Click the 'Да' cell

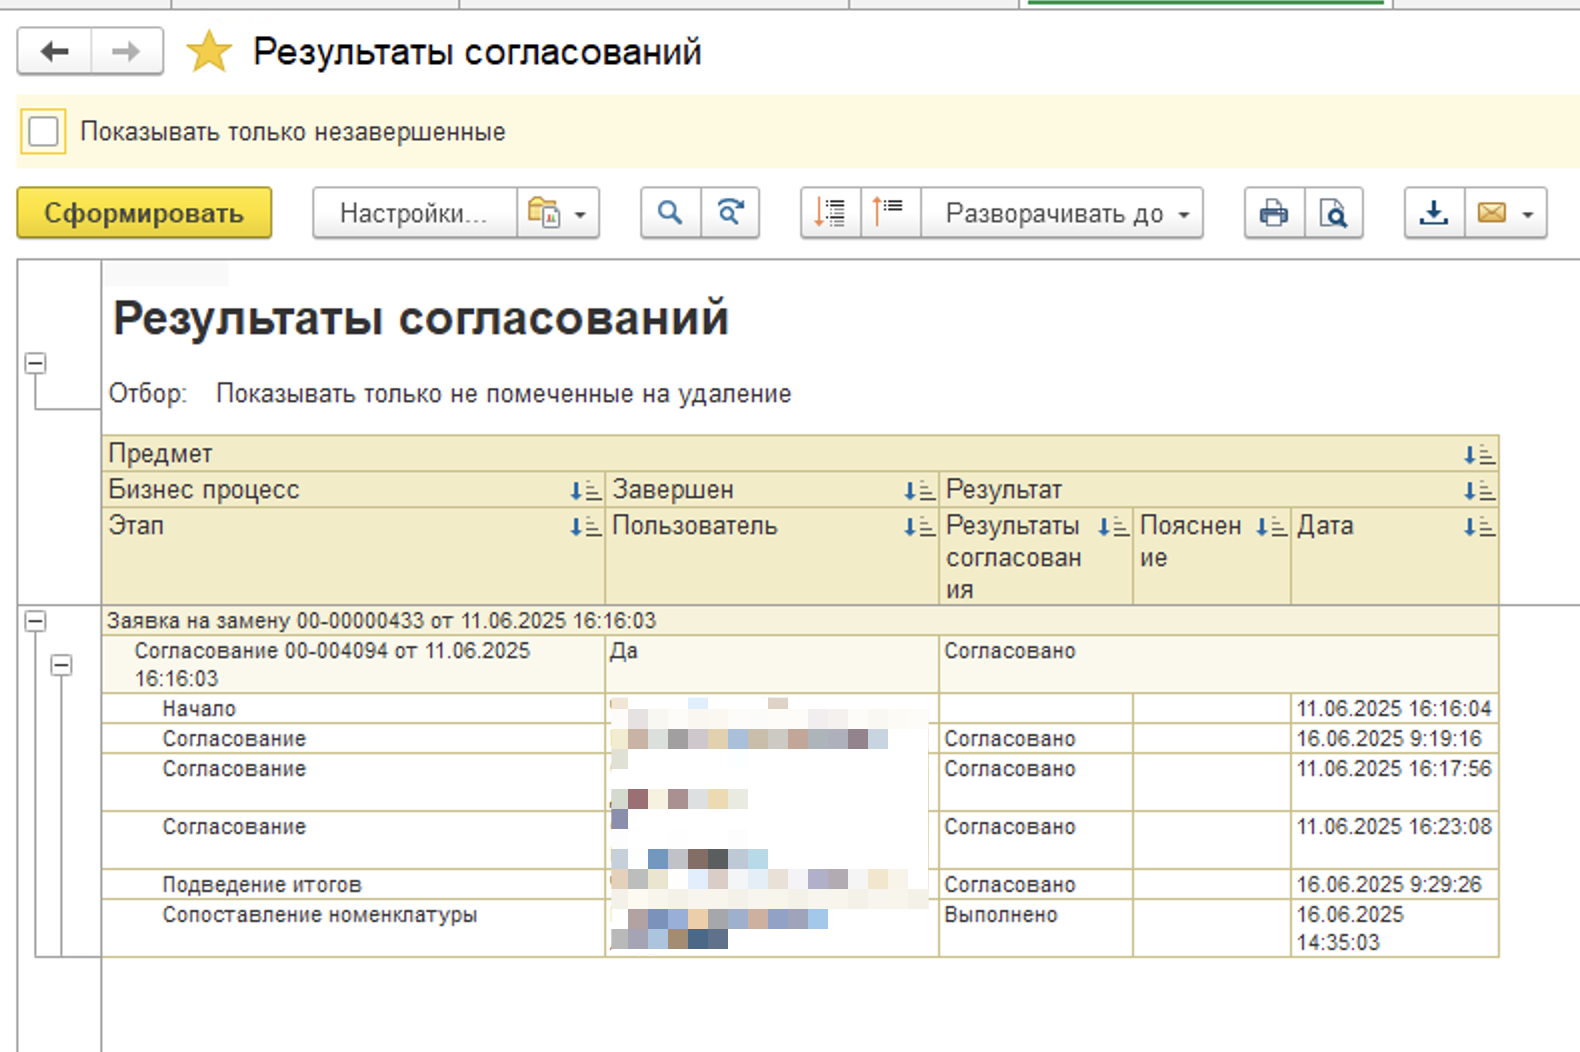coord(772,665)
